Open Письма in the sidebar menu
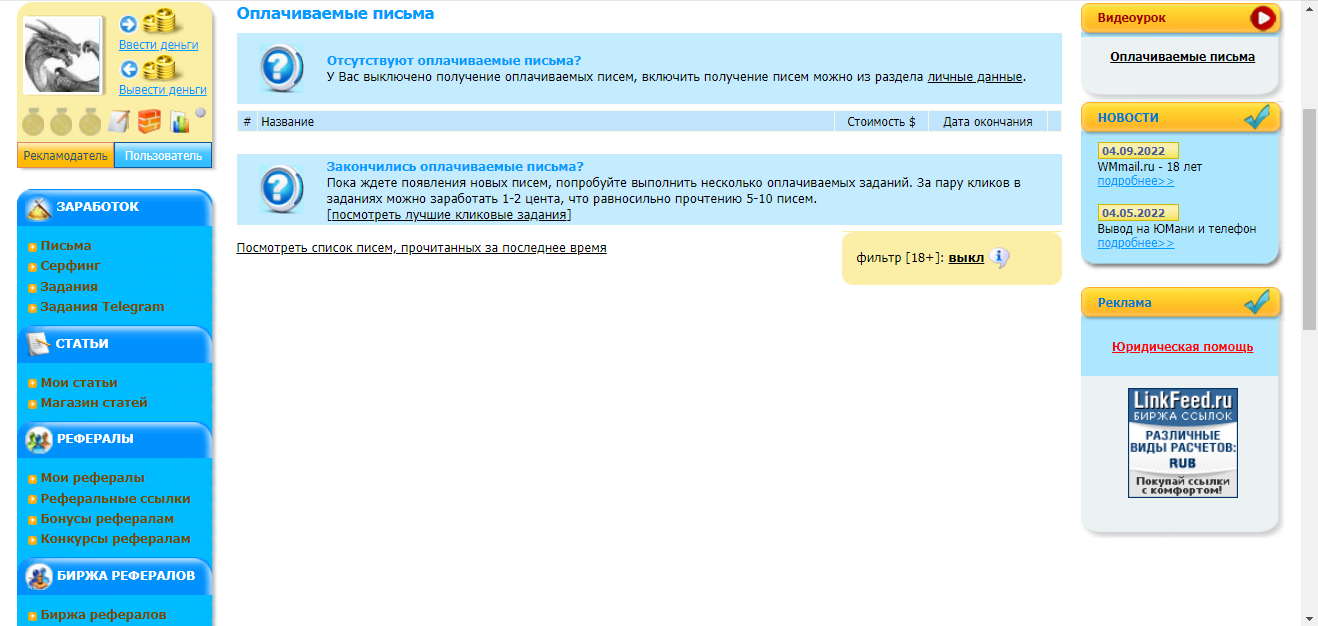Image resolution: width=1318 pixels, height=626 pixels. (x=66, y=246)
